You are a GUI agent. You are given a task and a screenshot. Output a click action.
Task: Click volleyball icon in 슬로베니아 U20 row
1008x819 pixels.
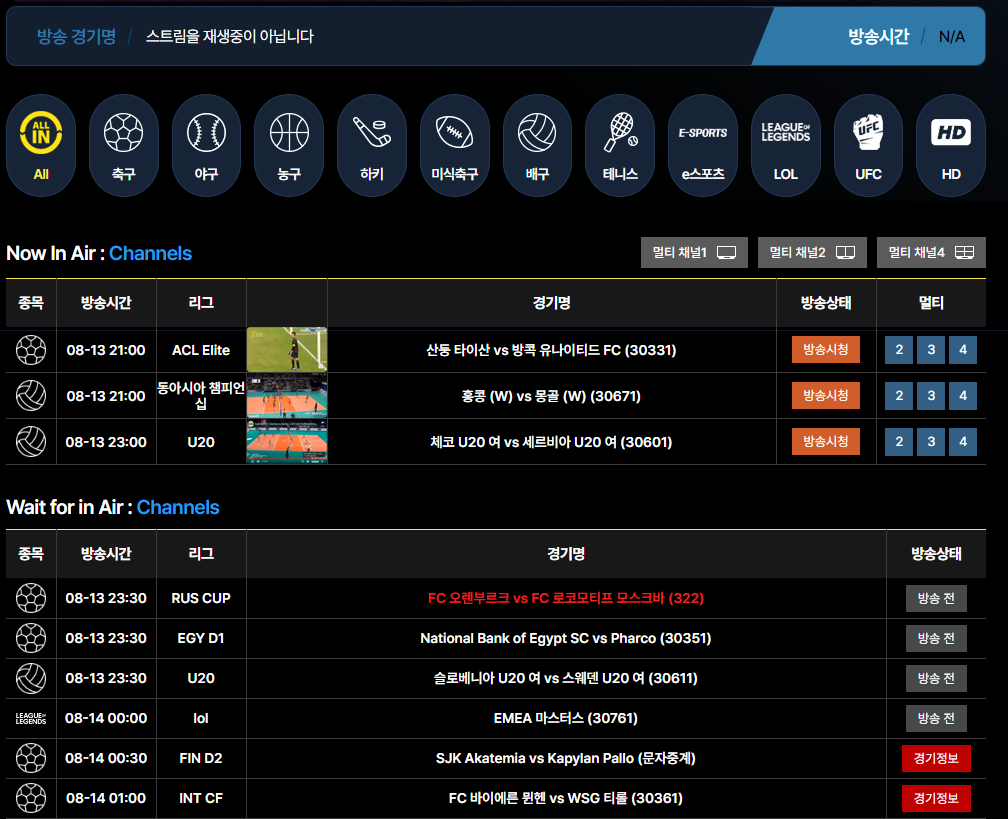pyautogui.click(x=31, y=678)
